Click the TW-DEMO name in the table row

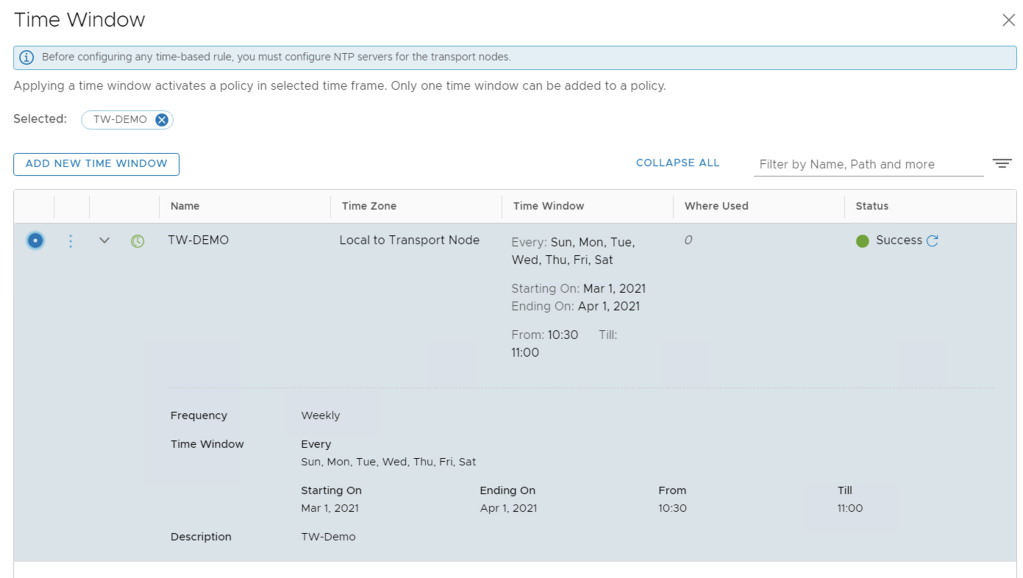[198, 241]
